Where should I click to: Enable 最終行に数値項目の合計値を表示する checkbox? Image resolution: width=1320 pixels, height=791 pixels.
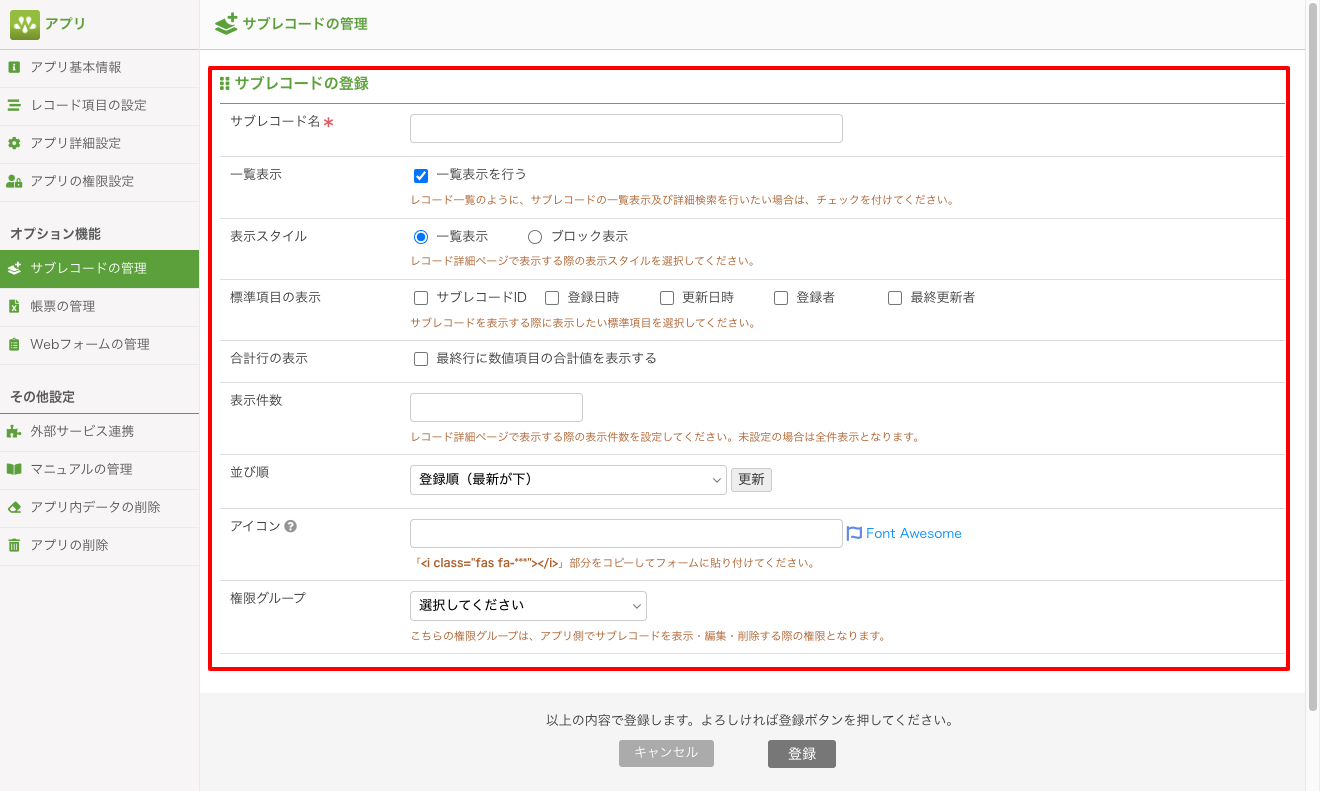point(421,359)
